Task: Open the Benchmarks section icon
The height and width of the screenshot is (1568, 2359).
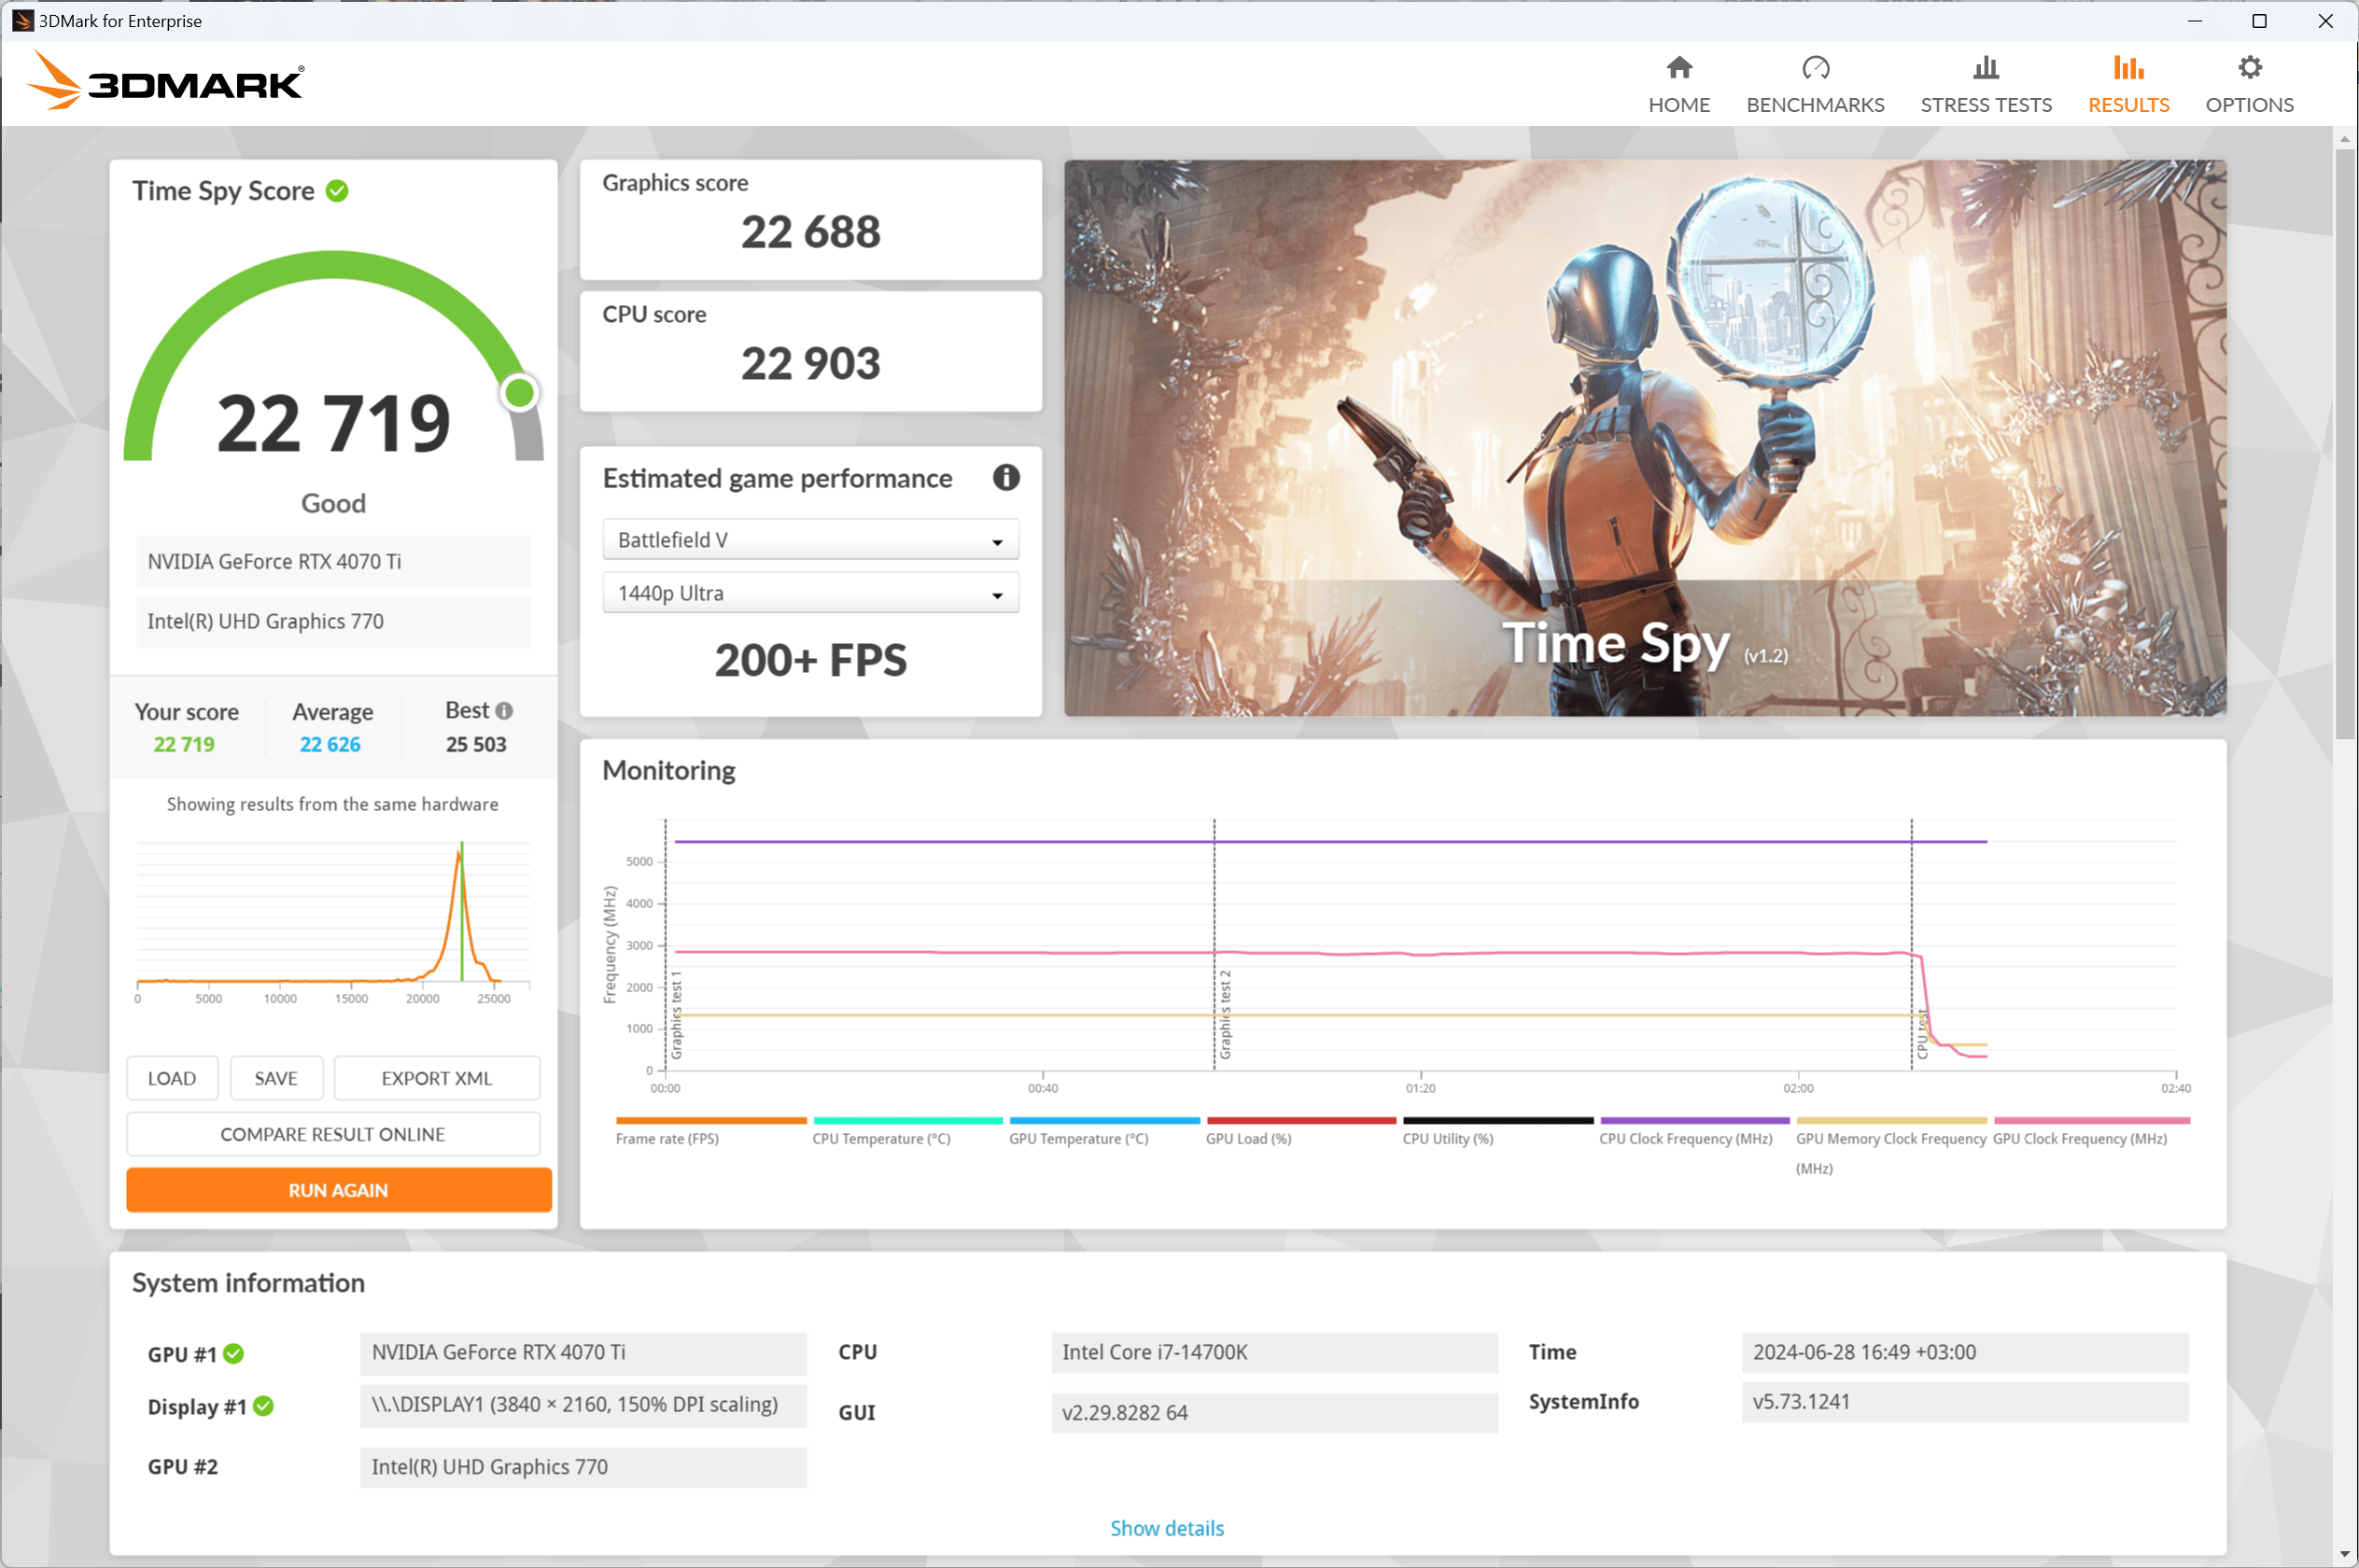Action: 1815,64
